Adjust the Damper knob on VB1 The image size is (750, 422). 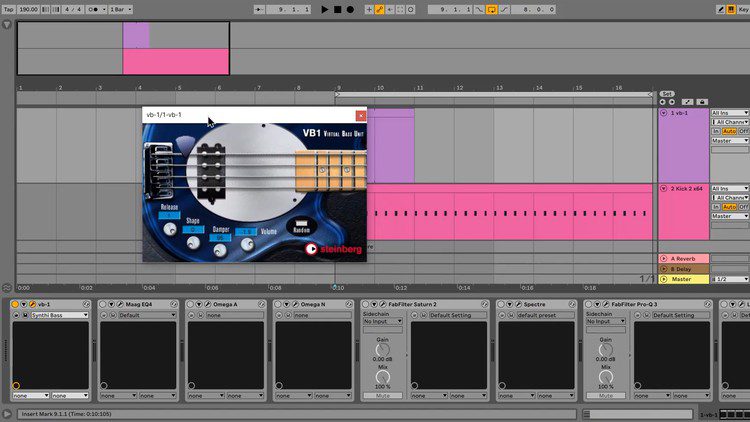pyautogui.click(x=220, y=250)
